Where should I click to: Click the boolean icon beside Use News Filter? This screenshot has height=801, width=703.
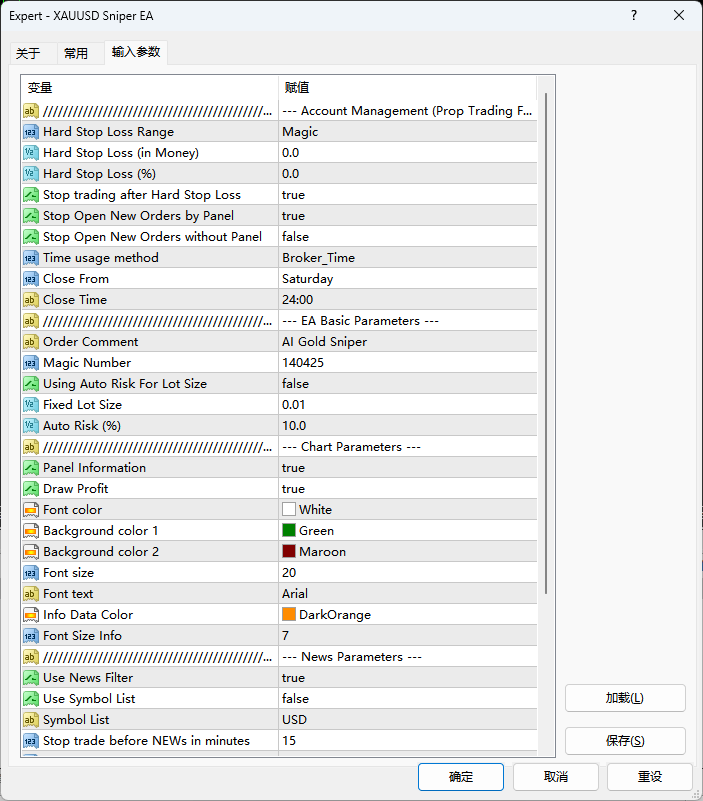tap(31, 678)
